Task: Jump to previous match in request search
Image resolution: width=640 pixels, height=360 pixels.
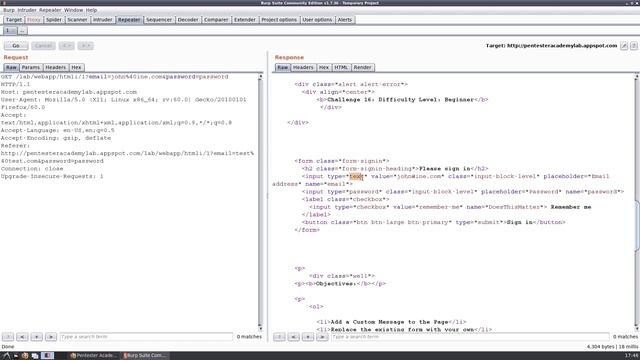Action: [x=22, y=337]
